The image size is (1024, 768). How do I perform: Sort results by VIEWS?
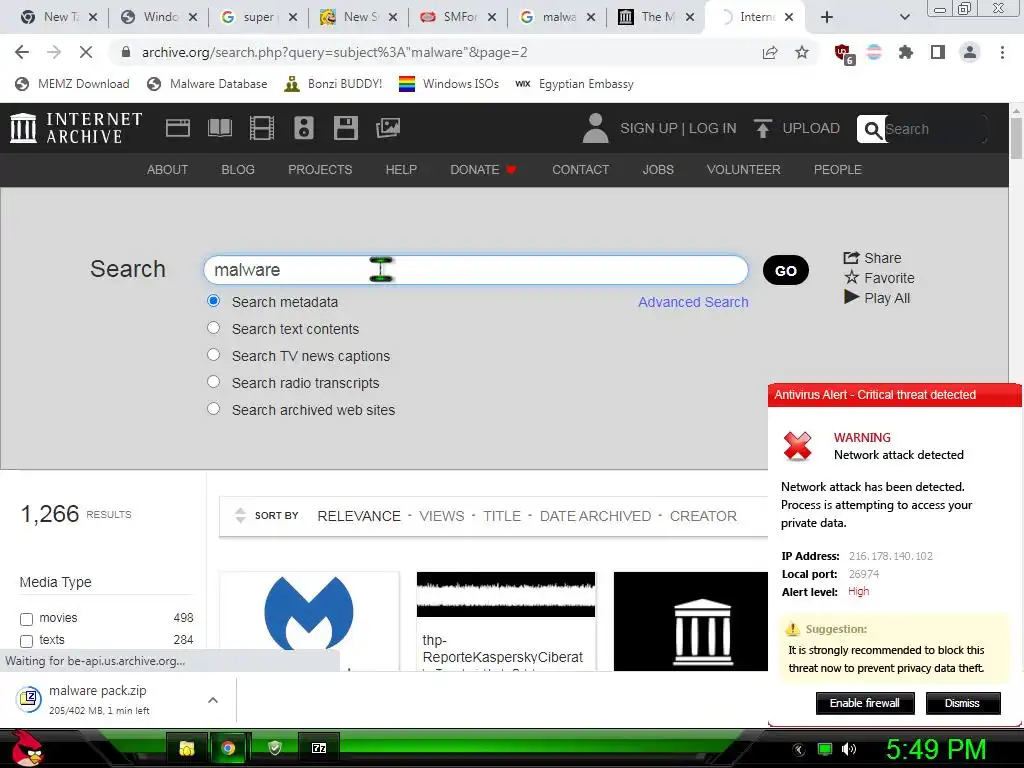[x=441, y=516]
